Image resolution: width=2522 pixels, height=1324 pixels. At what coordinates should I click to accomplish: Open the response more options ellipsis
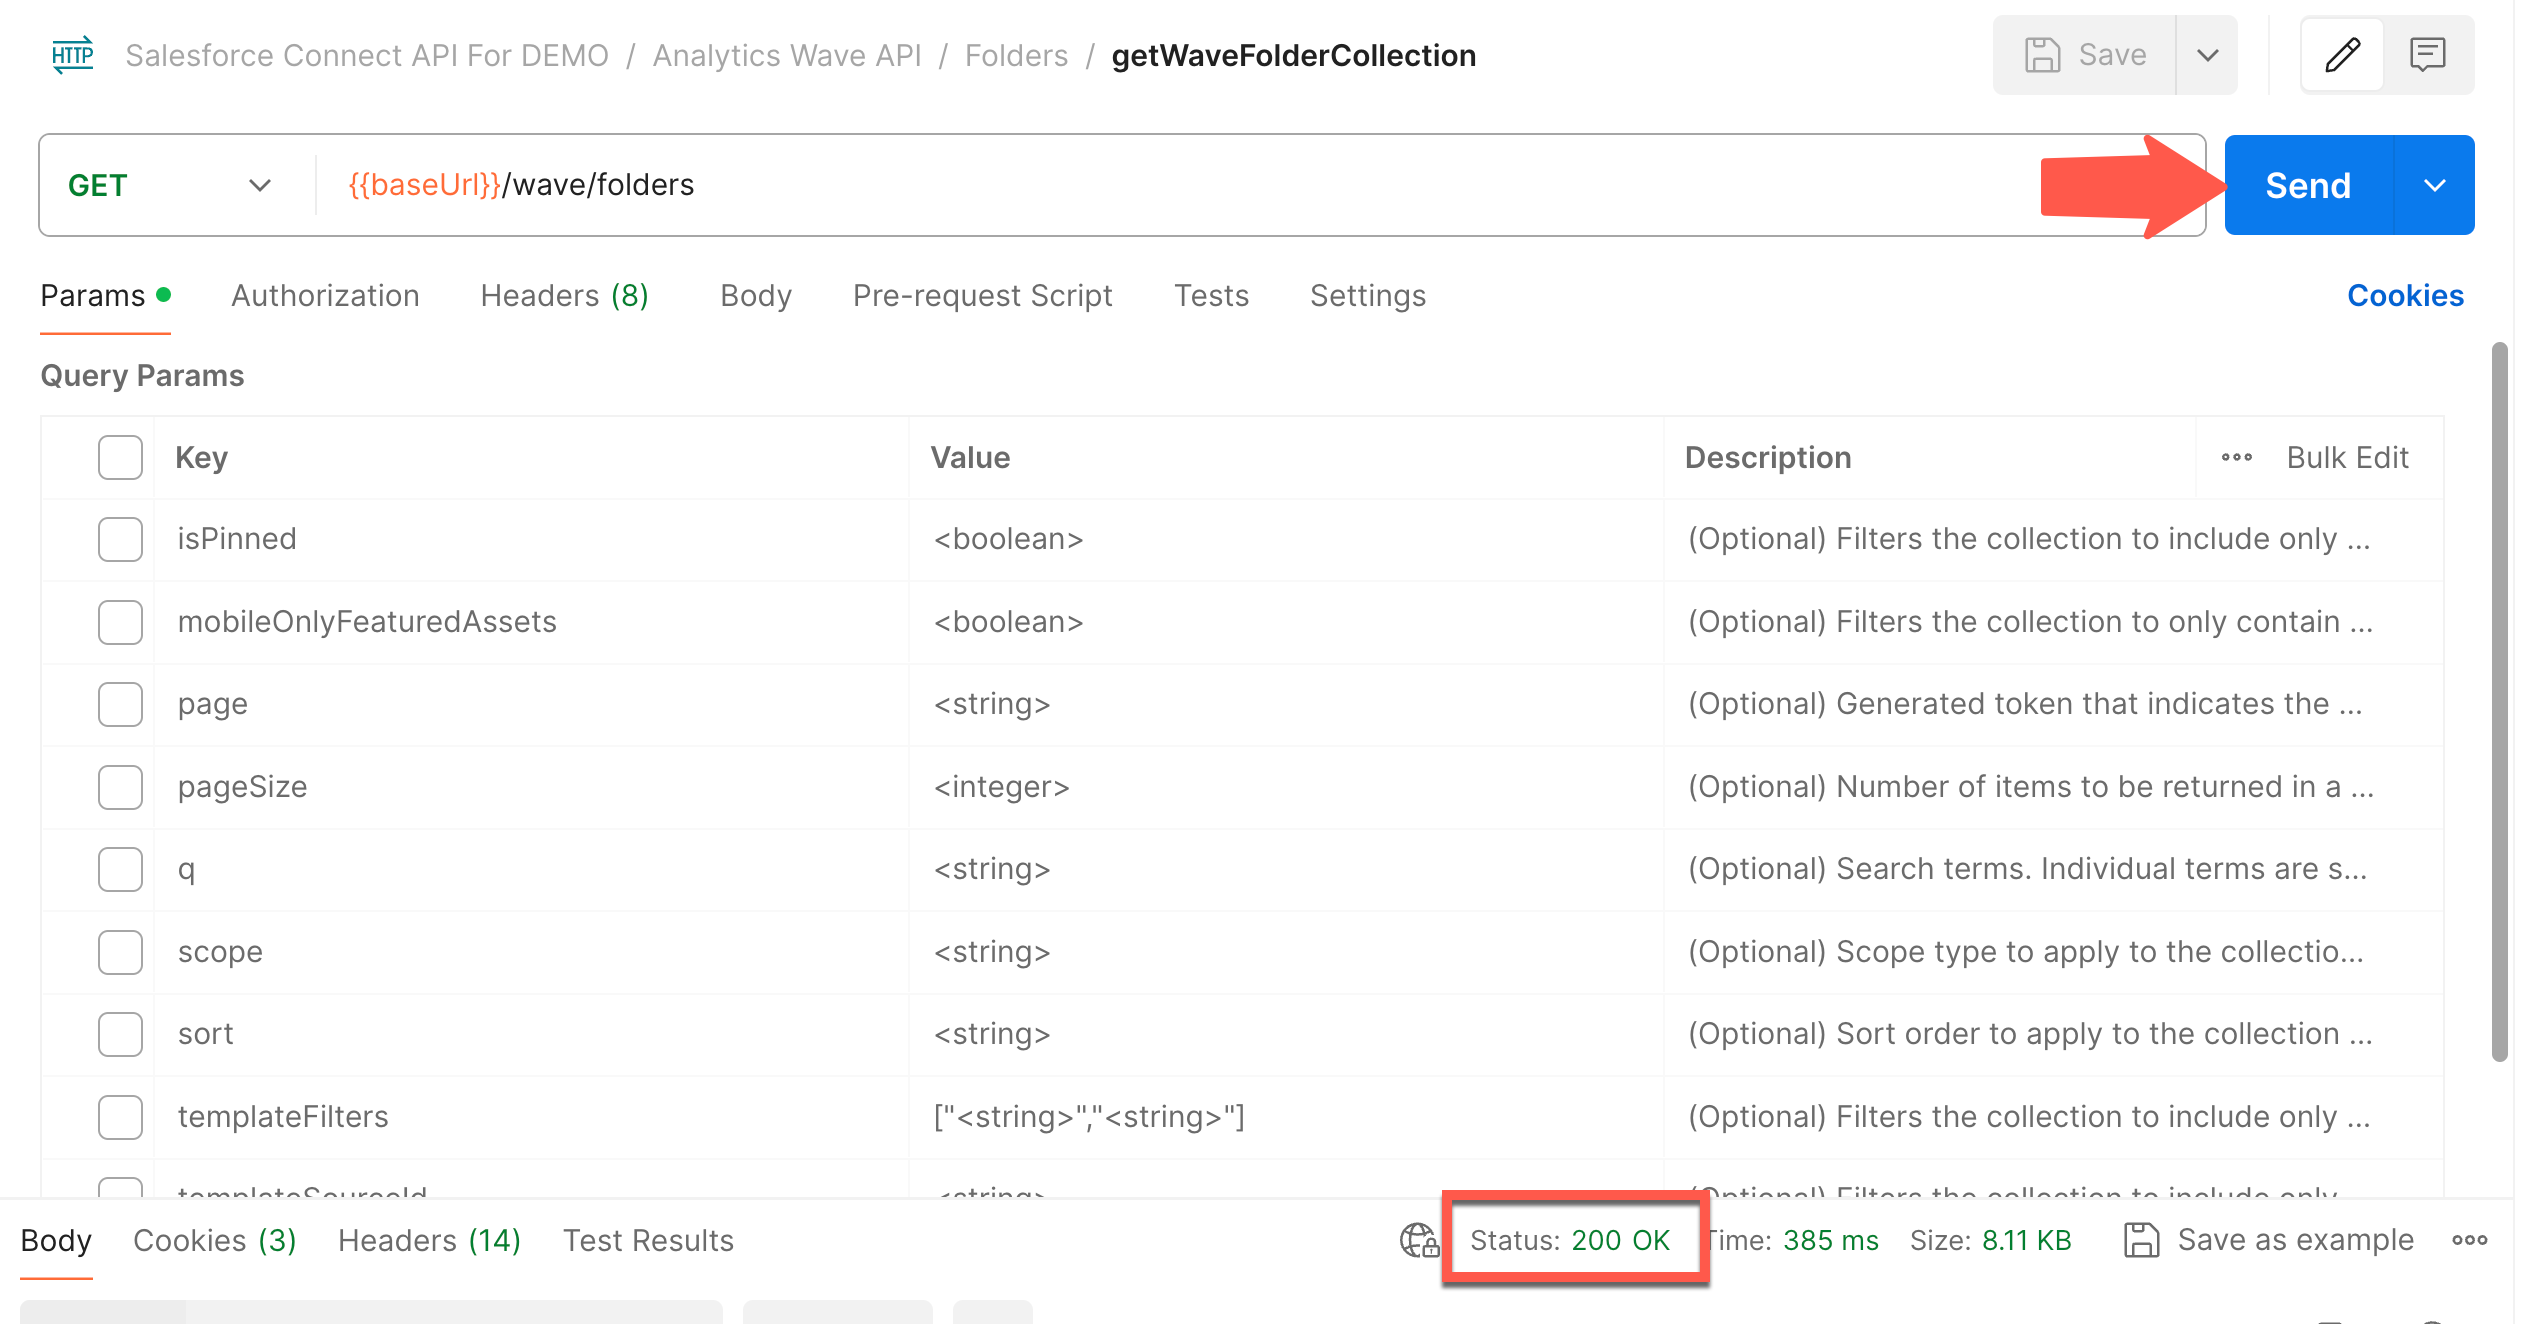[2469, 1240]
